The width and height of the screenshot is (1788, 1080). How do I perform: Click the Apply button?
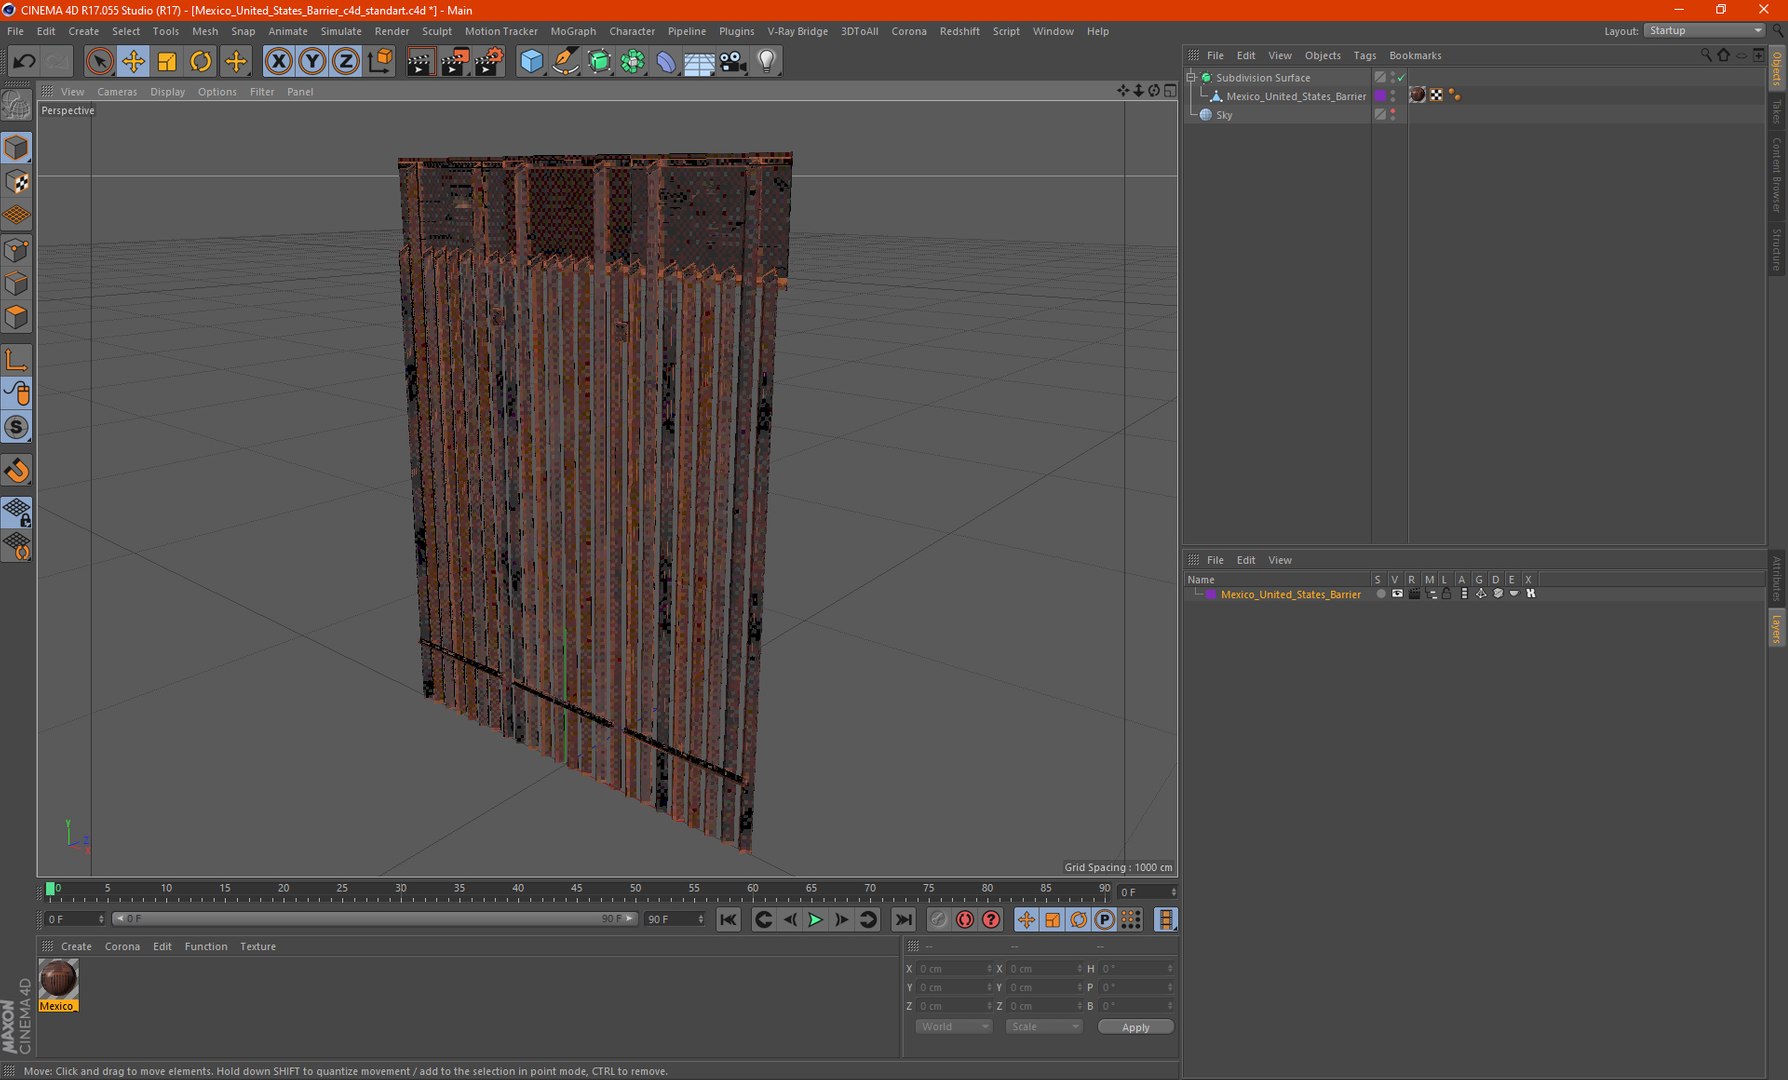click(x=1135, y=1027)
